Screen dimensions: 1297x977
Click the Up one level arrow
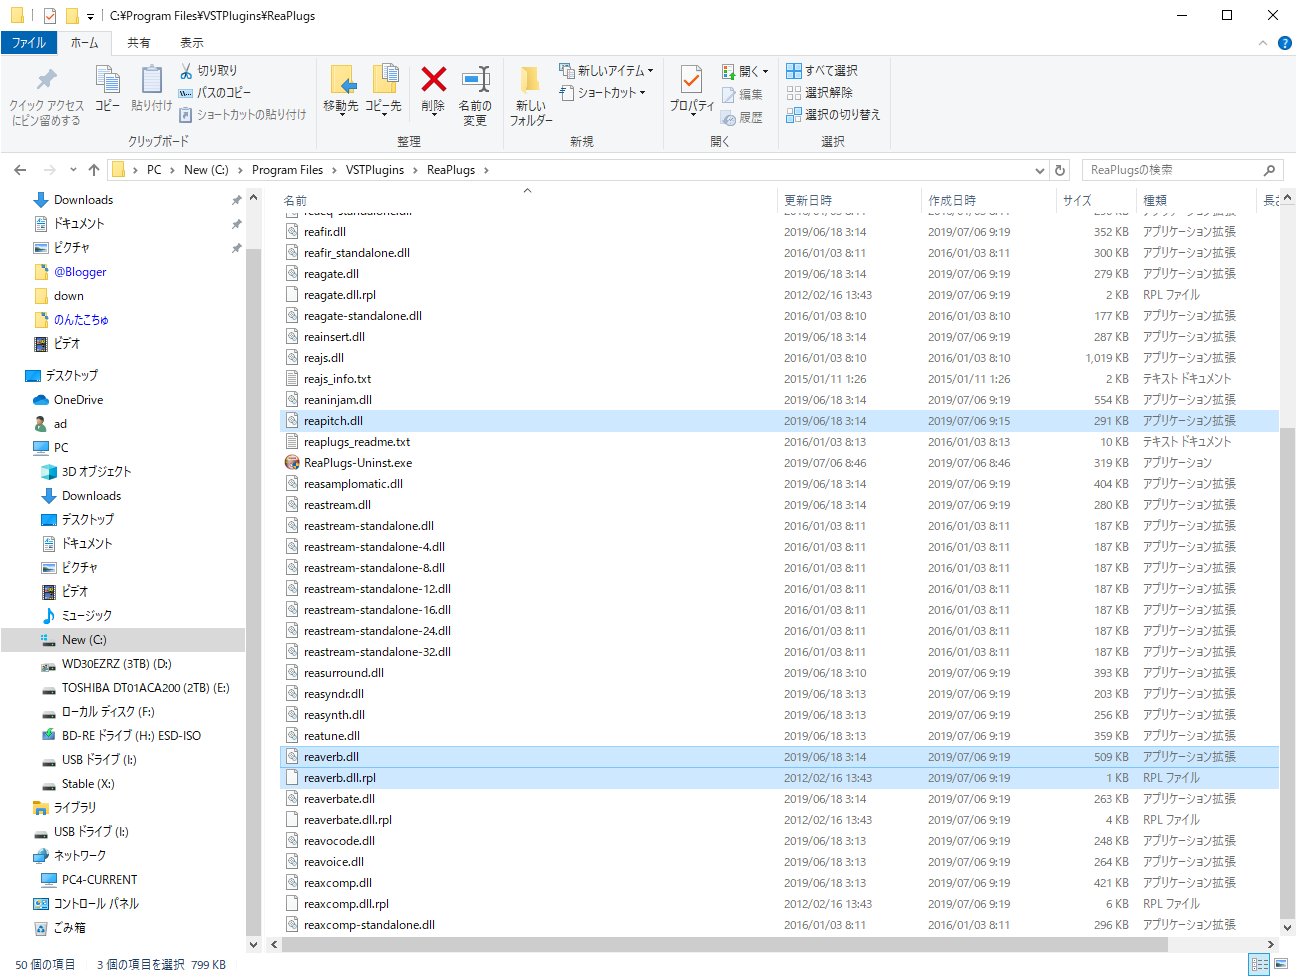tap(94, 170)
